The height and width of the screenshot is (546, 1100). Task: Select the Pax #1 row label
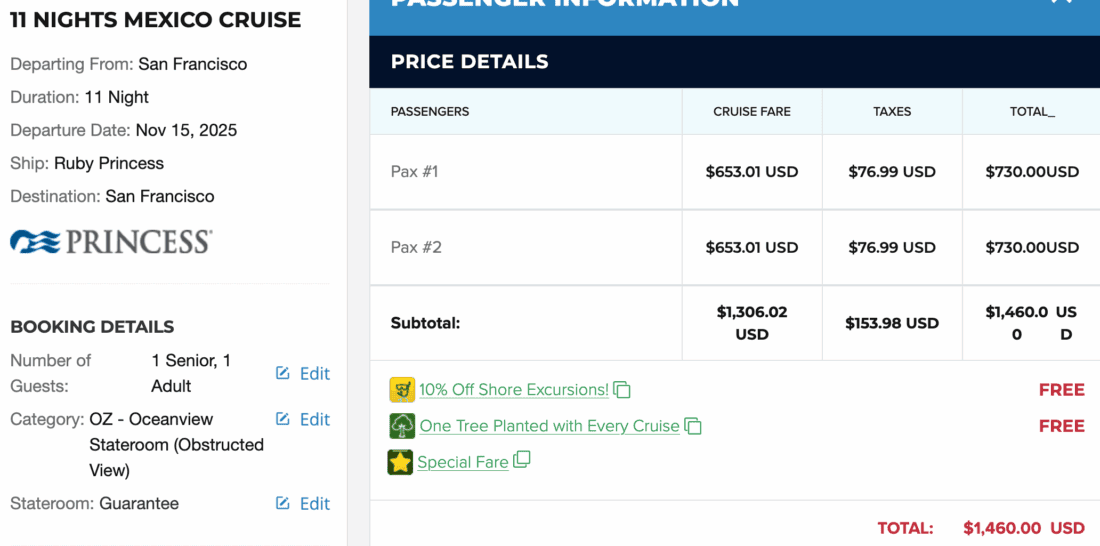point(414,171)
